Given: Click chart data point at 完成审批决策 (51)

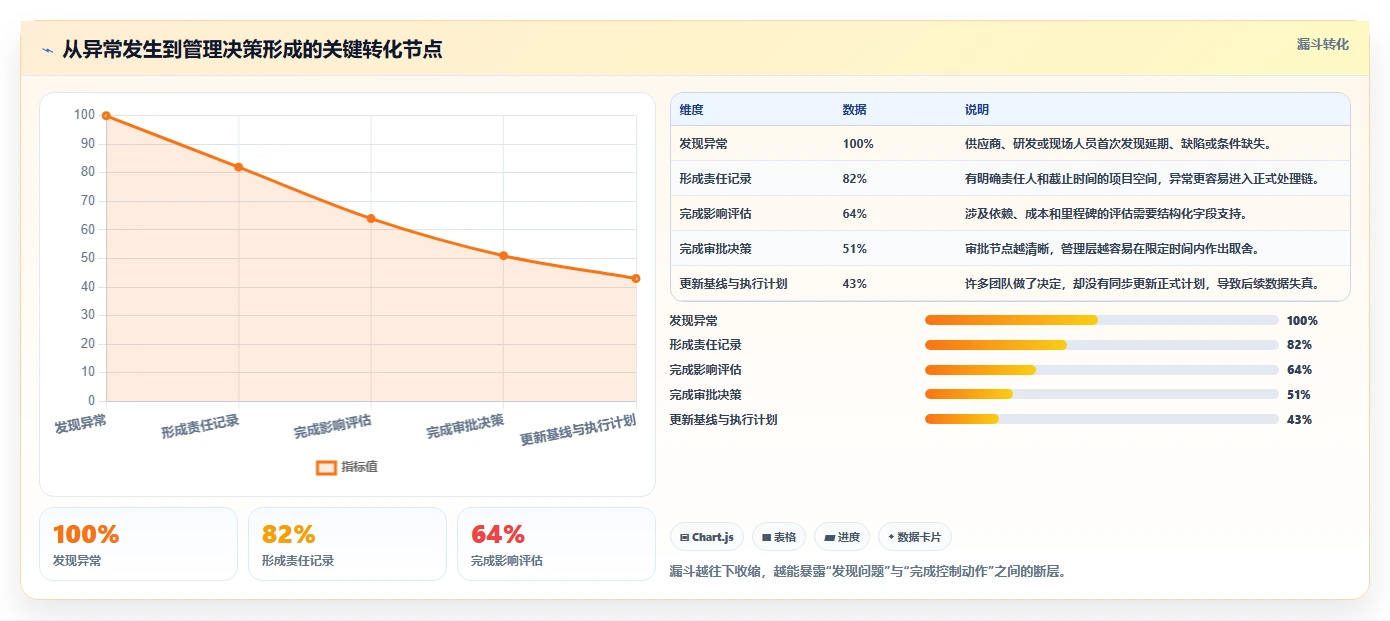Looking at the screenshot, I should point(503,255).
